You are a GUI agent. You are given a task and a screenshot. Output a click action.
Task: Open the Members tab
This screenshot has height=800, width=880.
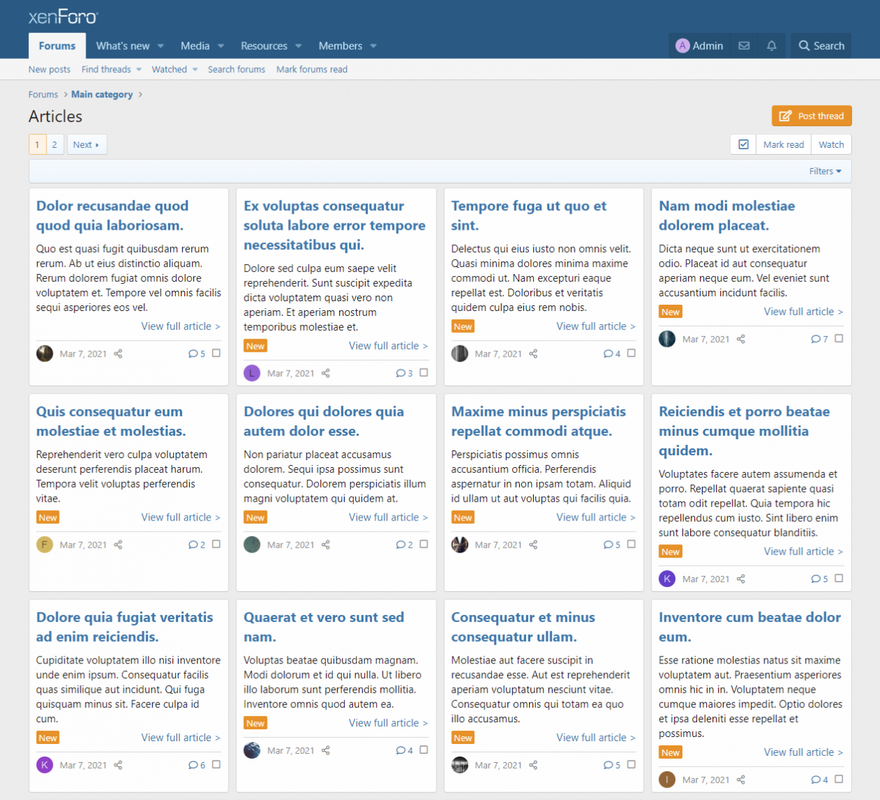click(x=340, y=46)
